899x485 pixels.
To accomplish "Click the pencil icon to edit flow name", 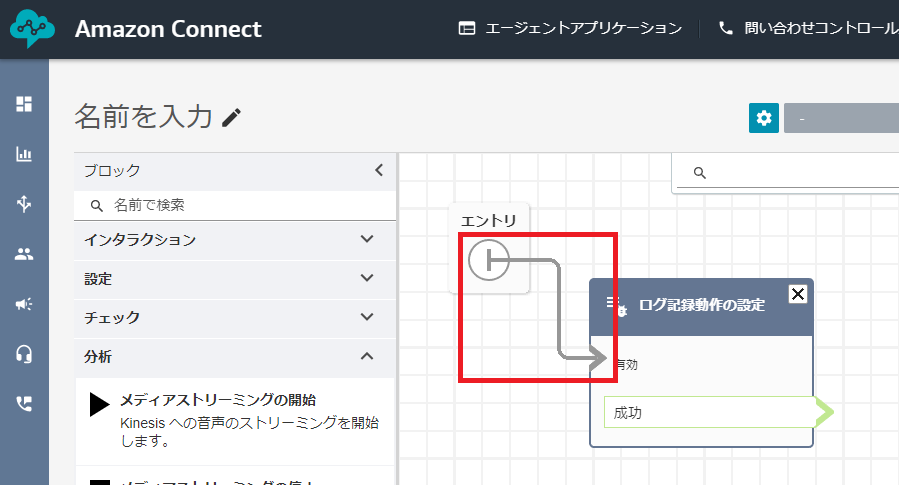I will point(231,118).
